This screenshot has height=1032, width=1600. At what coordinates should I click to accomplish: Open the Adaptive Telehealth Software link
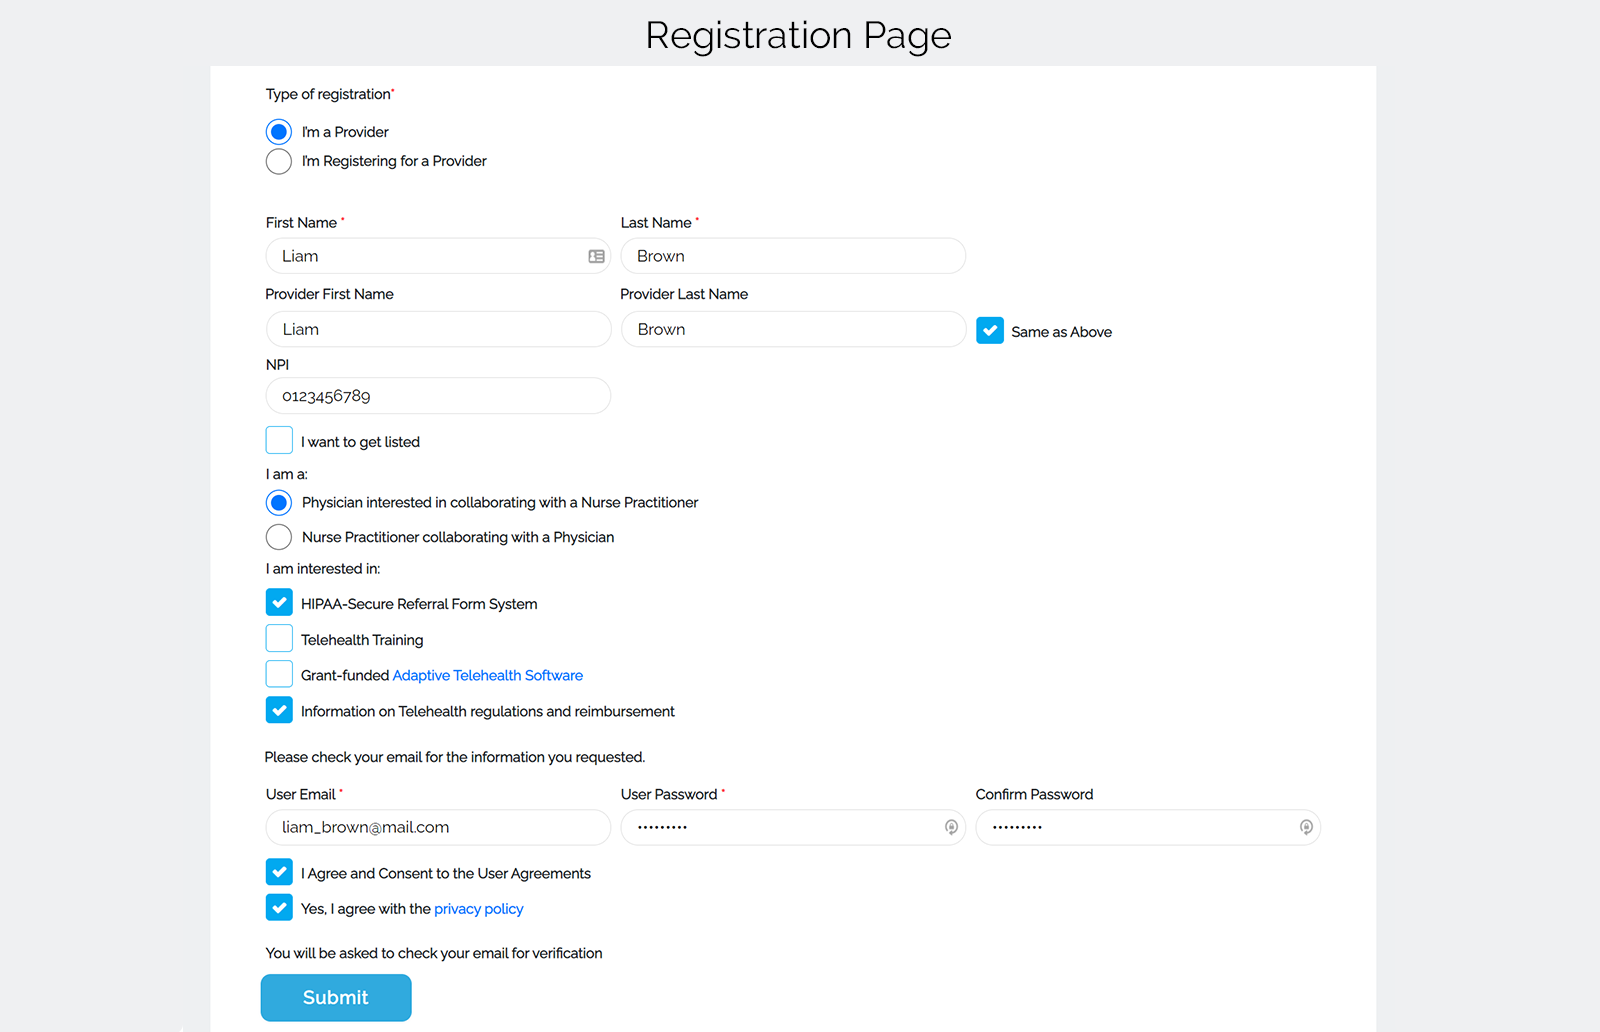[487, 676]
